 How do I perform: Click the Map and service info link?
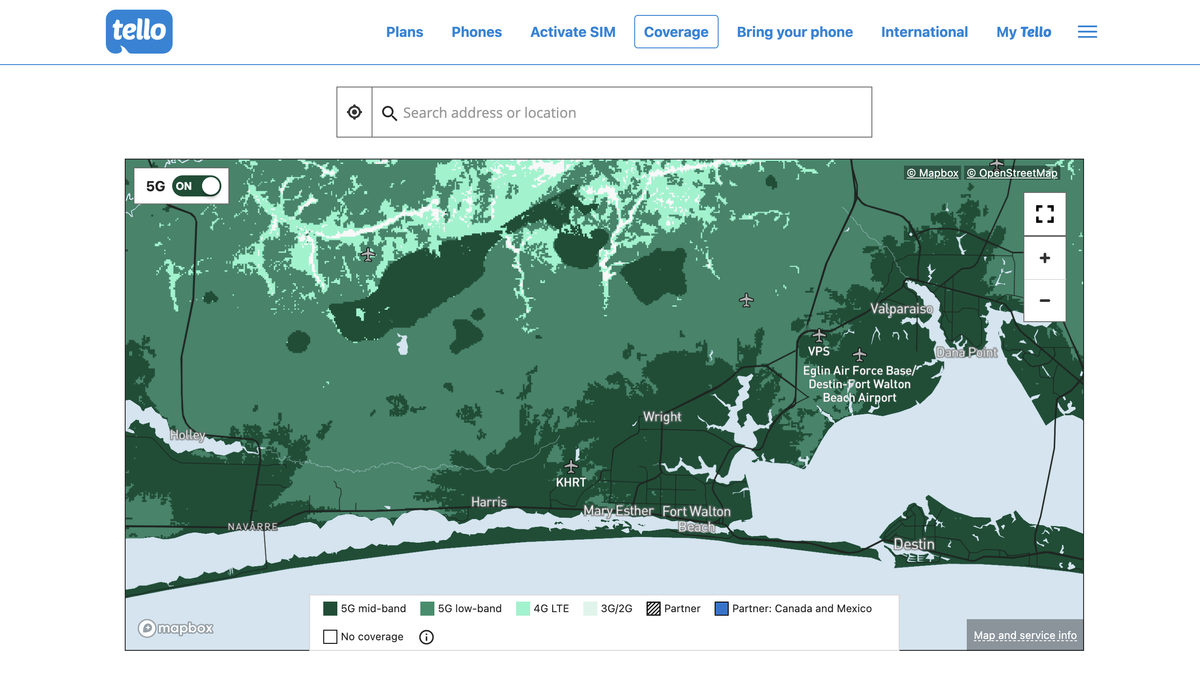[x=1025, y=635]
